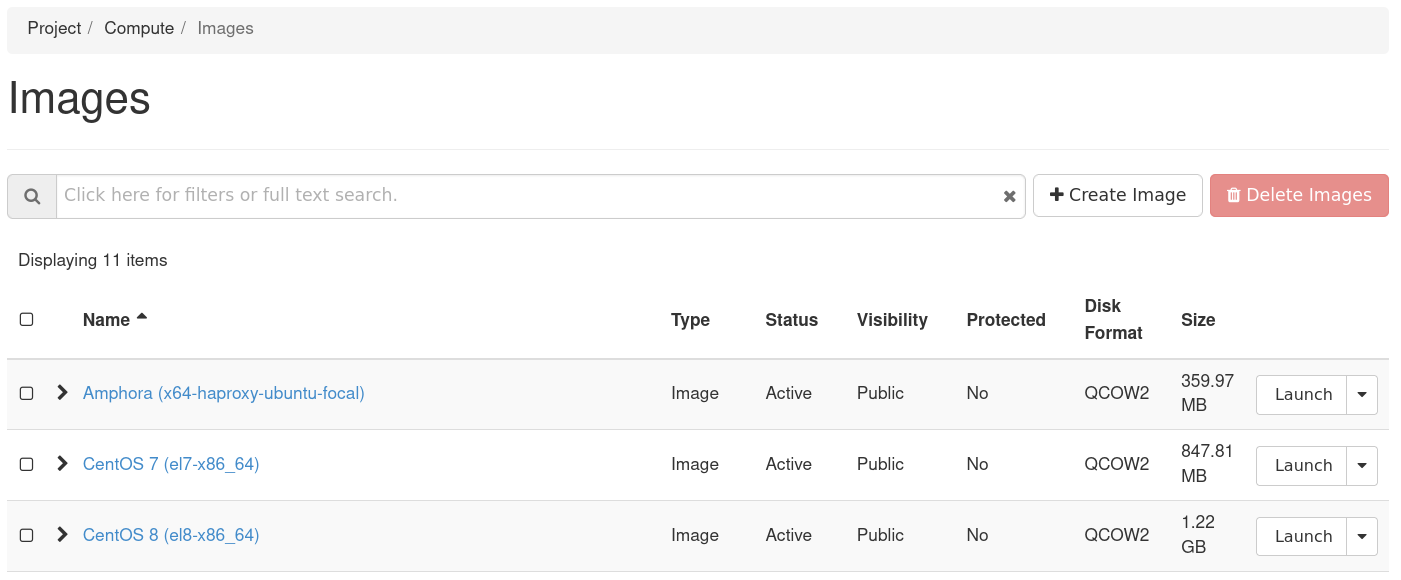Expand the Amphora image row details
This screenshot has width=1401, height=580.
click(x=62, y=392)
